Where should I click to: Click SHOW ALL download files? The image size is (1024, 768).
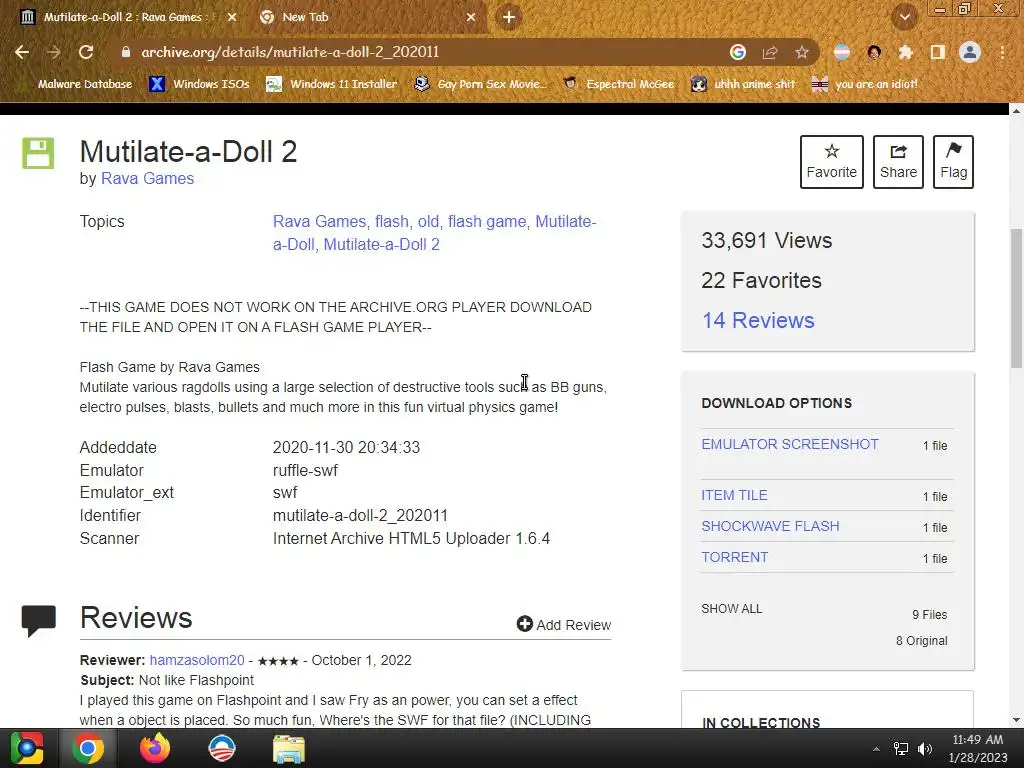click(x=731, y=609)
